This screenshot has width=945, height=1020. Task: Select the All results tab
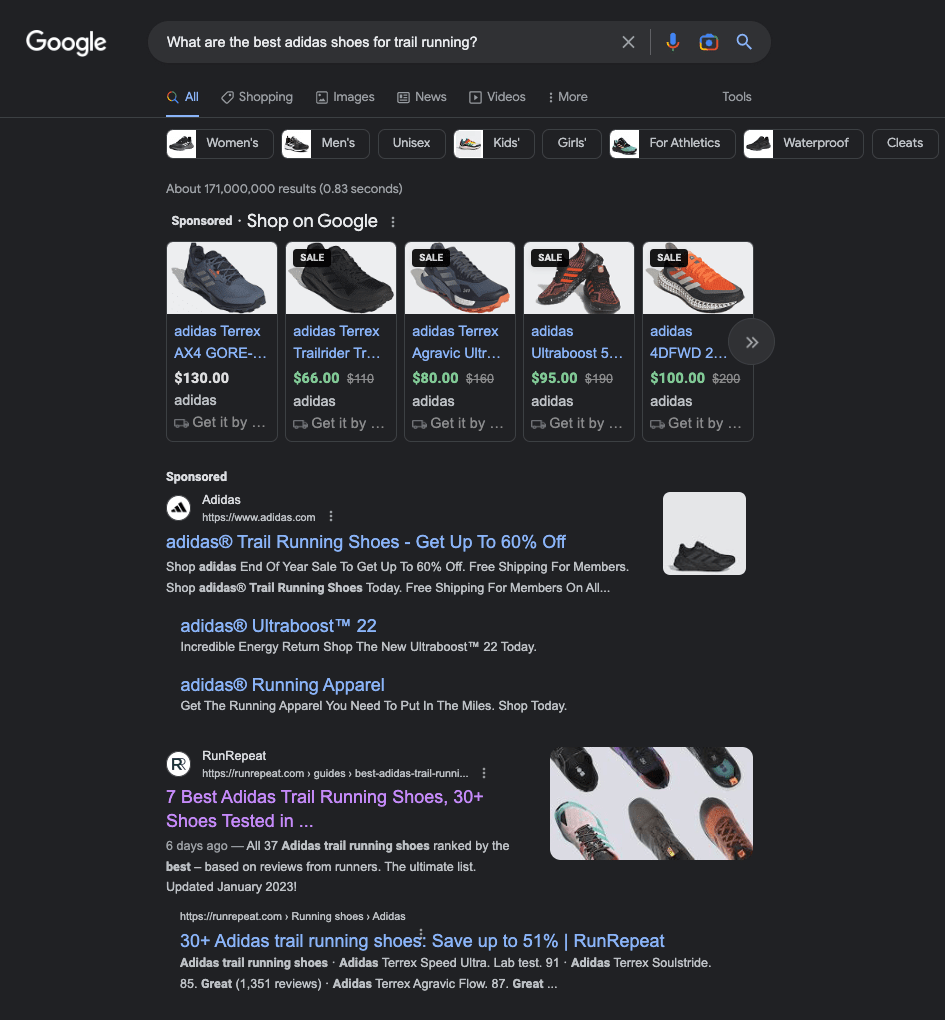(183, 97)
